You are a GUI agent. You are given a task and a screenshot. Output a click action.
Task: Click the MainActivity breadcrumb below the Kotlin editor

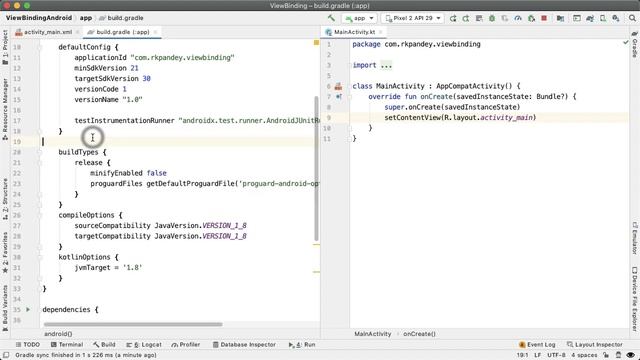pos(373,334)
